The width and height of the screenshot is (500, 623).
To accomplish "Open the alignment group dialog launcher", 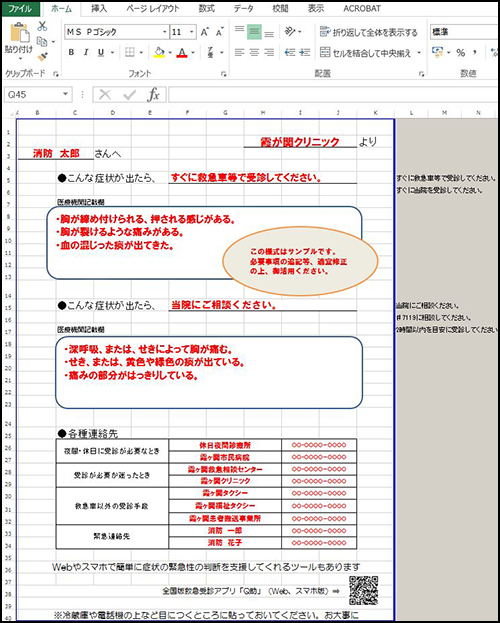I will [x=421, y=74].
